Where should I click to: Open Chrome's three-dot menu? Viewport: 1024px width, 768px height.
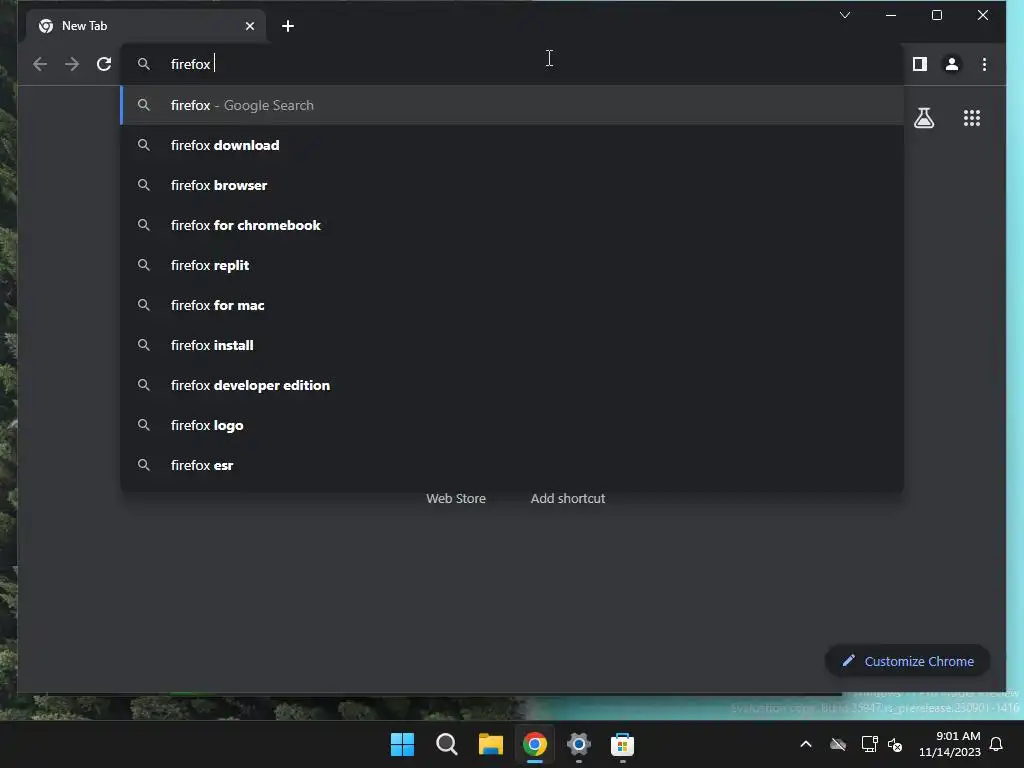[984, 64]
